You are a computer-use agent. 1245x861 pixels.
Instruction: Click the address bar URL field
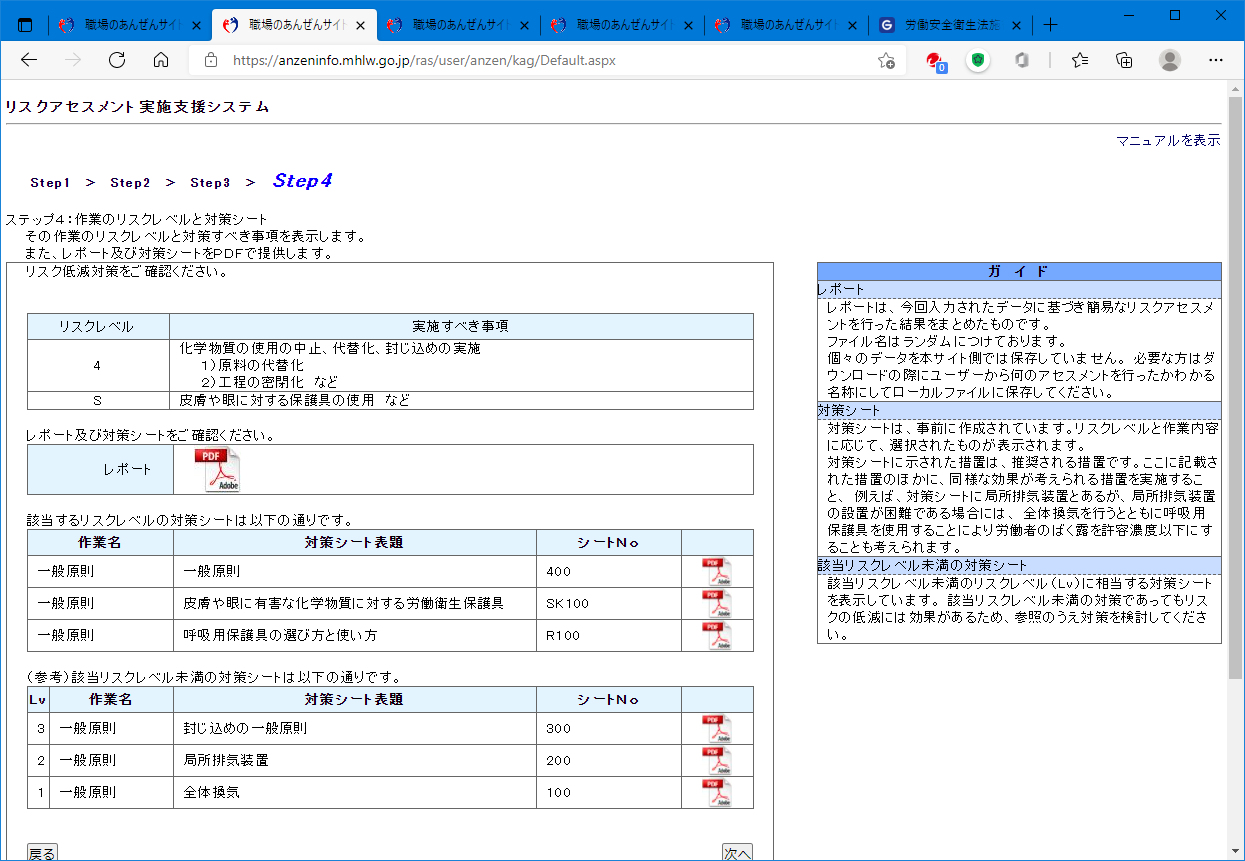tap(540, 60)
